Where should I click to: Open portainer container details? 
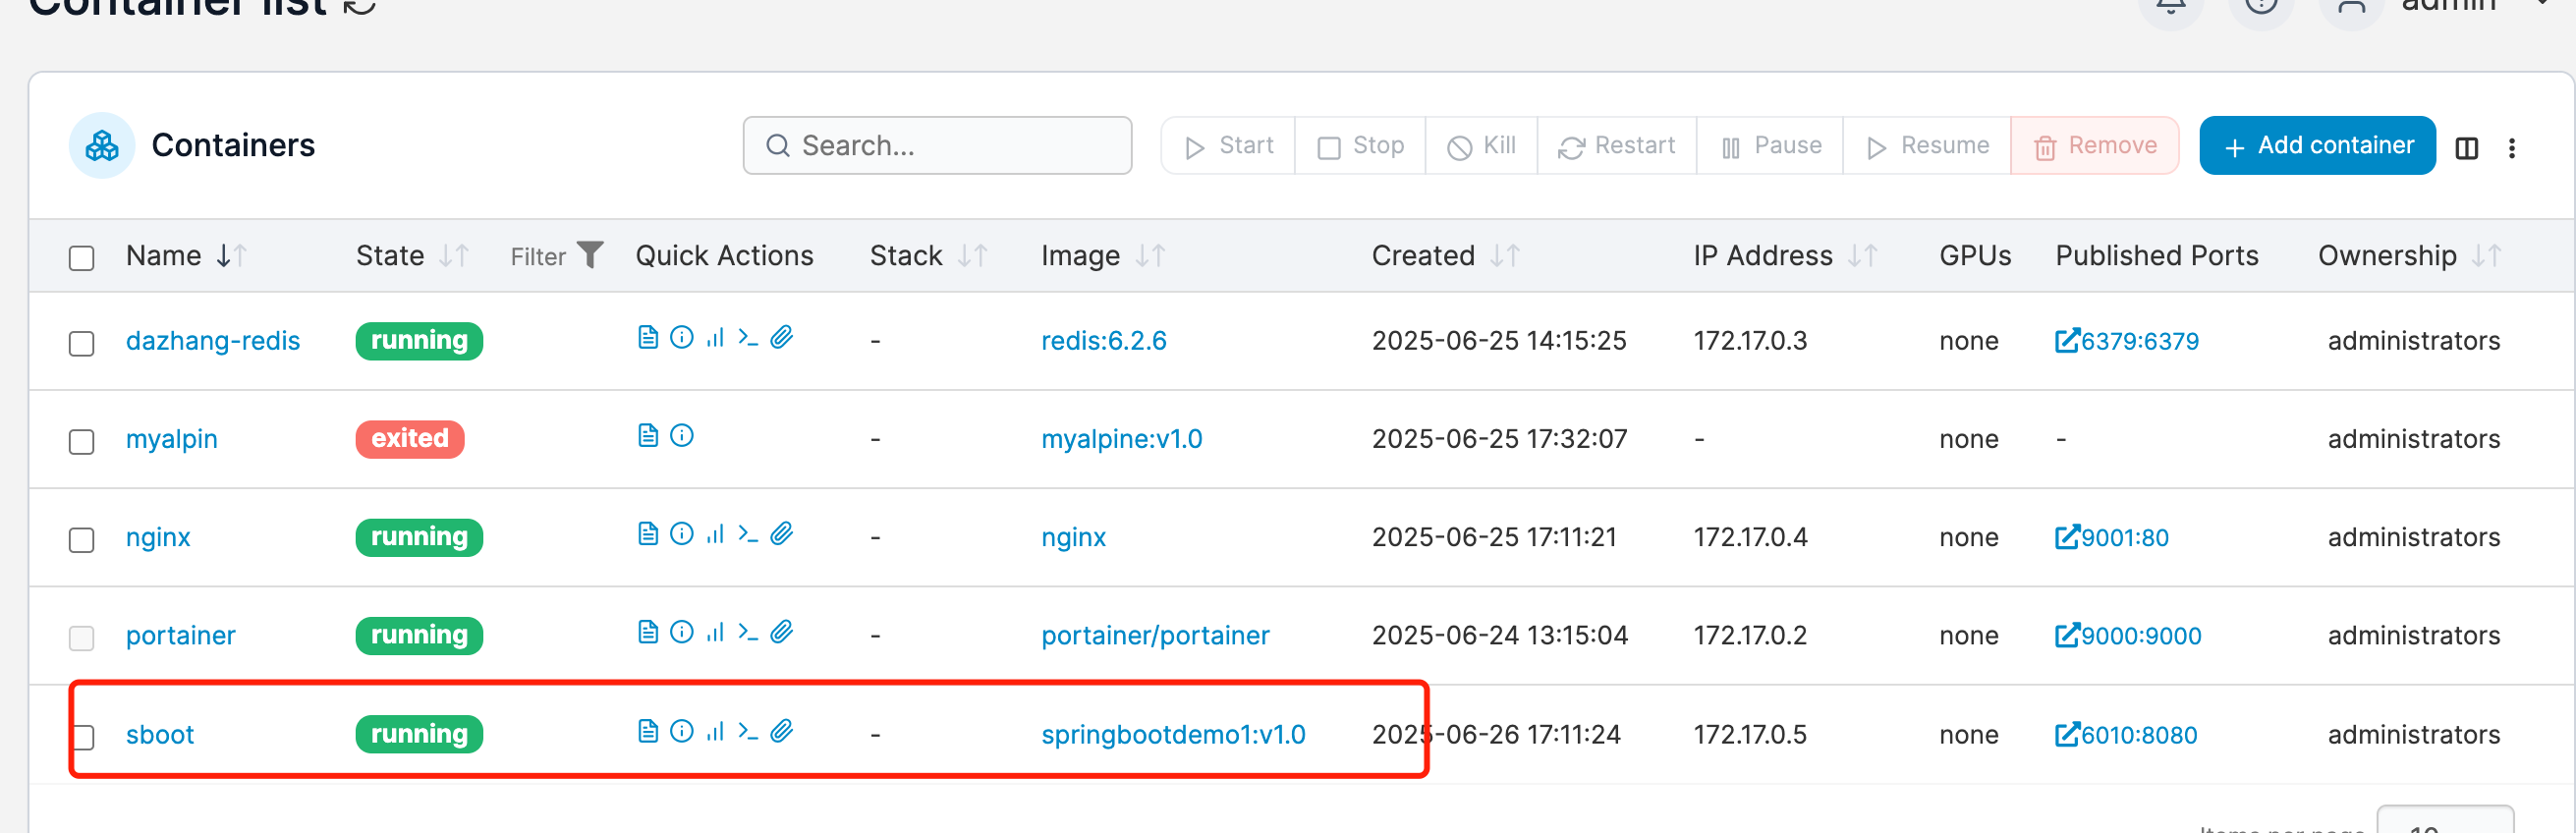[x=181, y=635]
